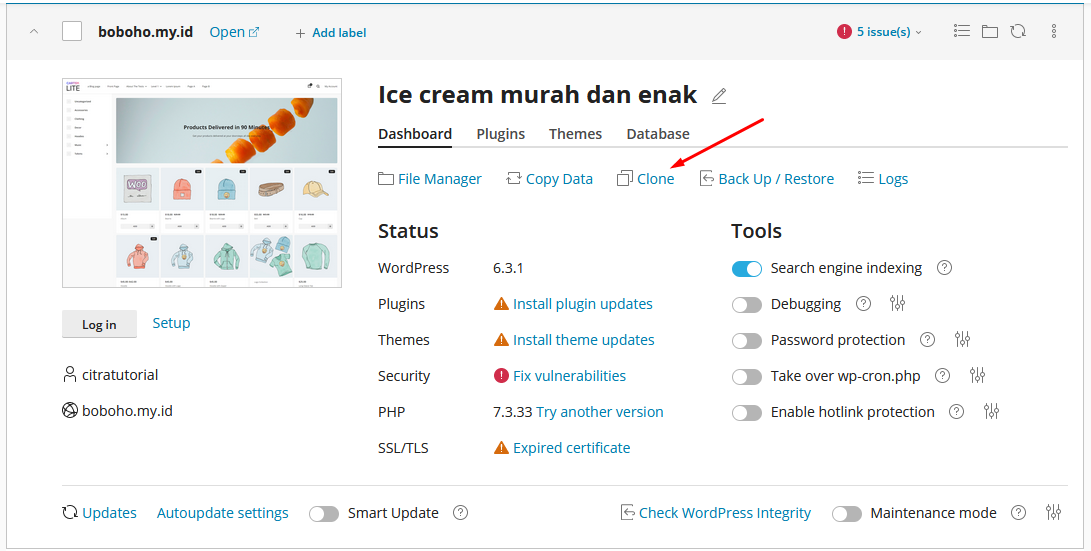Screen dimensions: 1091x551
Task: Click the WordPress version 6.3.1 text
Action: [508, 269]
